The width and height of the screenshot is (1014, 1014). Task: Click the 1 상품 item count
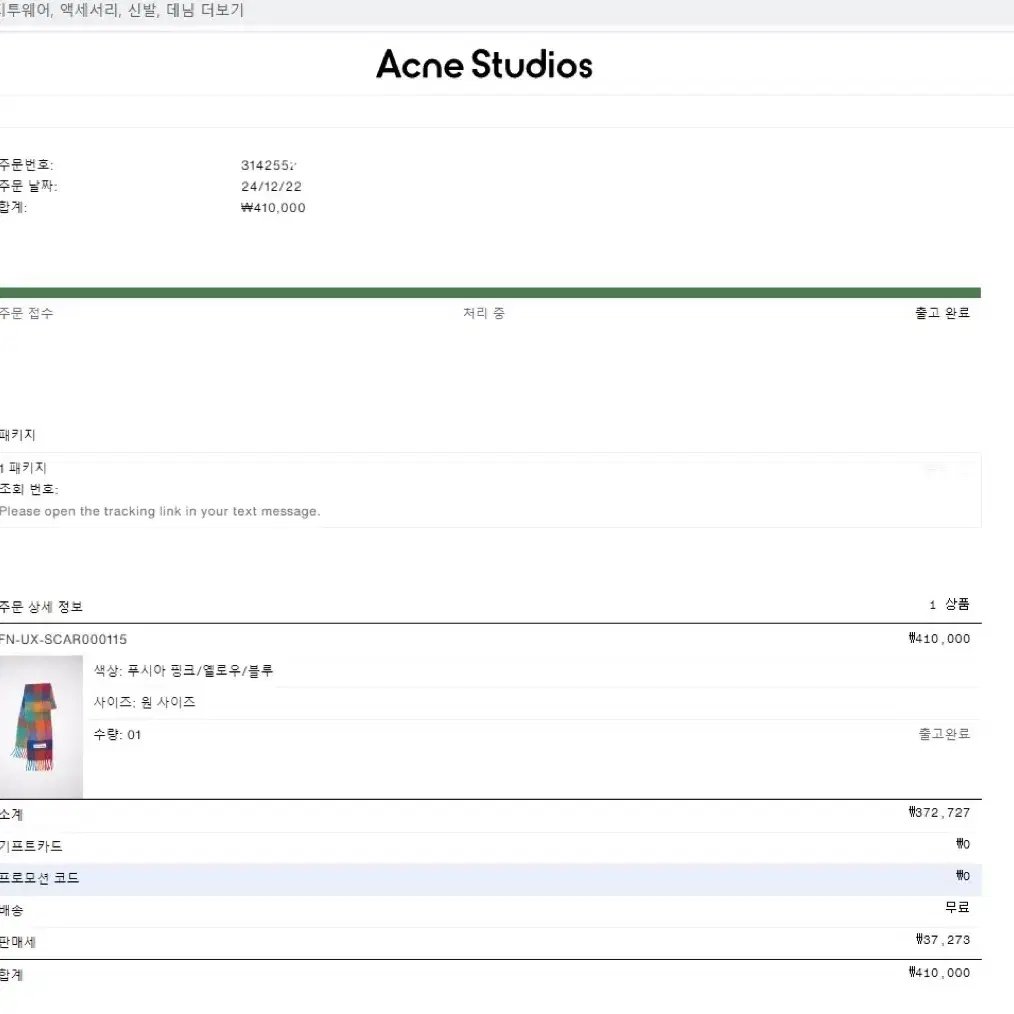pos(949,604)
